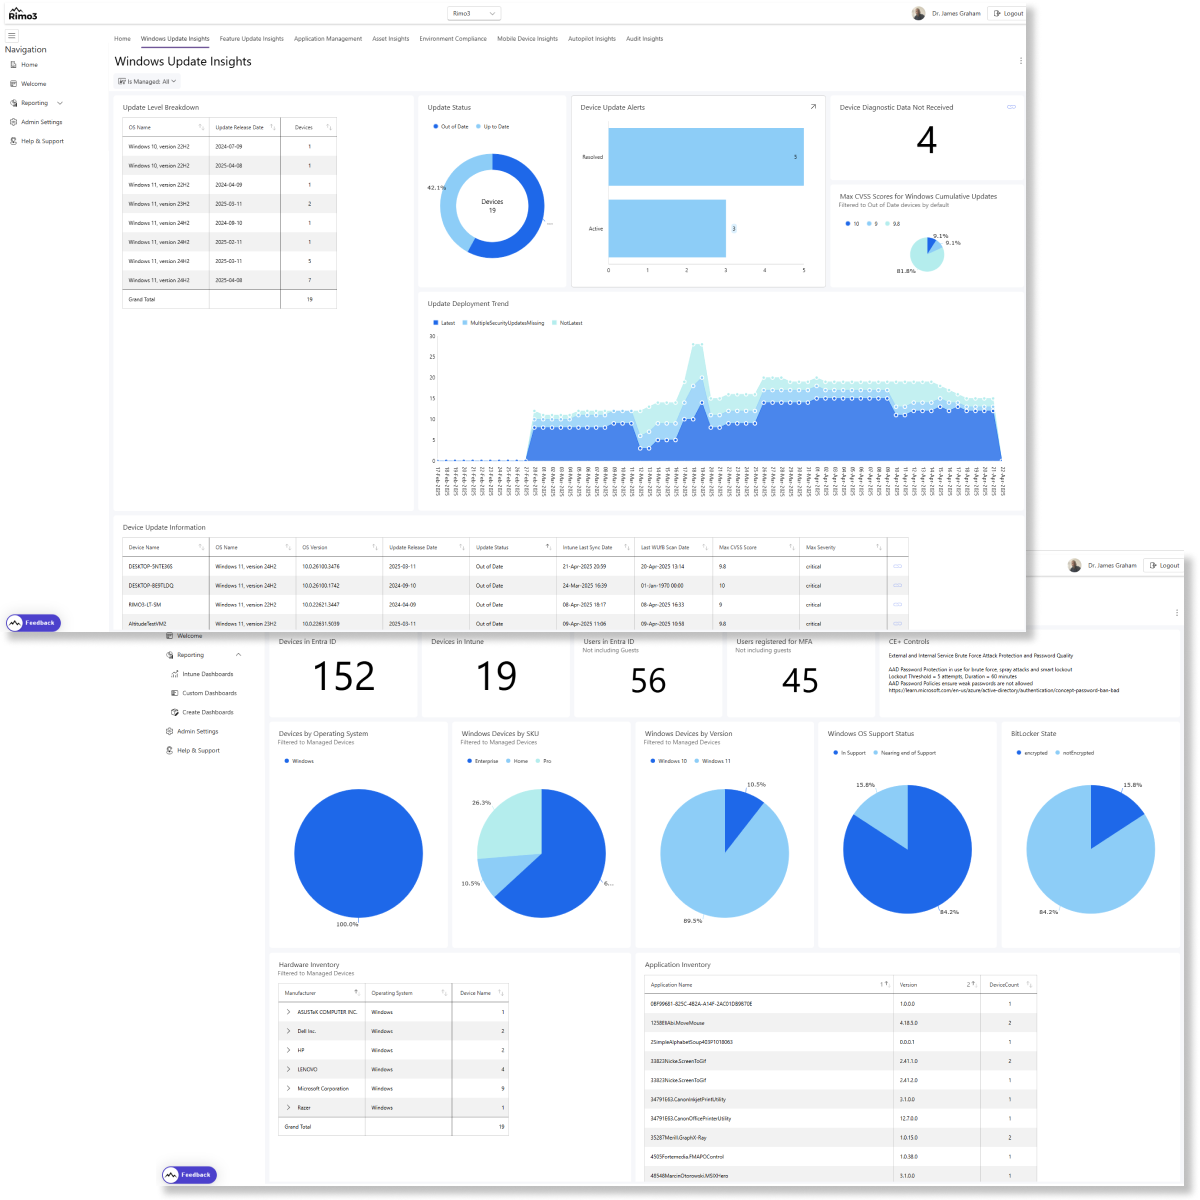
Task: Toggle the Latest legend in Update Deployment Trend
Action: click(x=444, y=323)
